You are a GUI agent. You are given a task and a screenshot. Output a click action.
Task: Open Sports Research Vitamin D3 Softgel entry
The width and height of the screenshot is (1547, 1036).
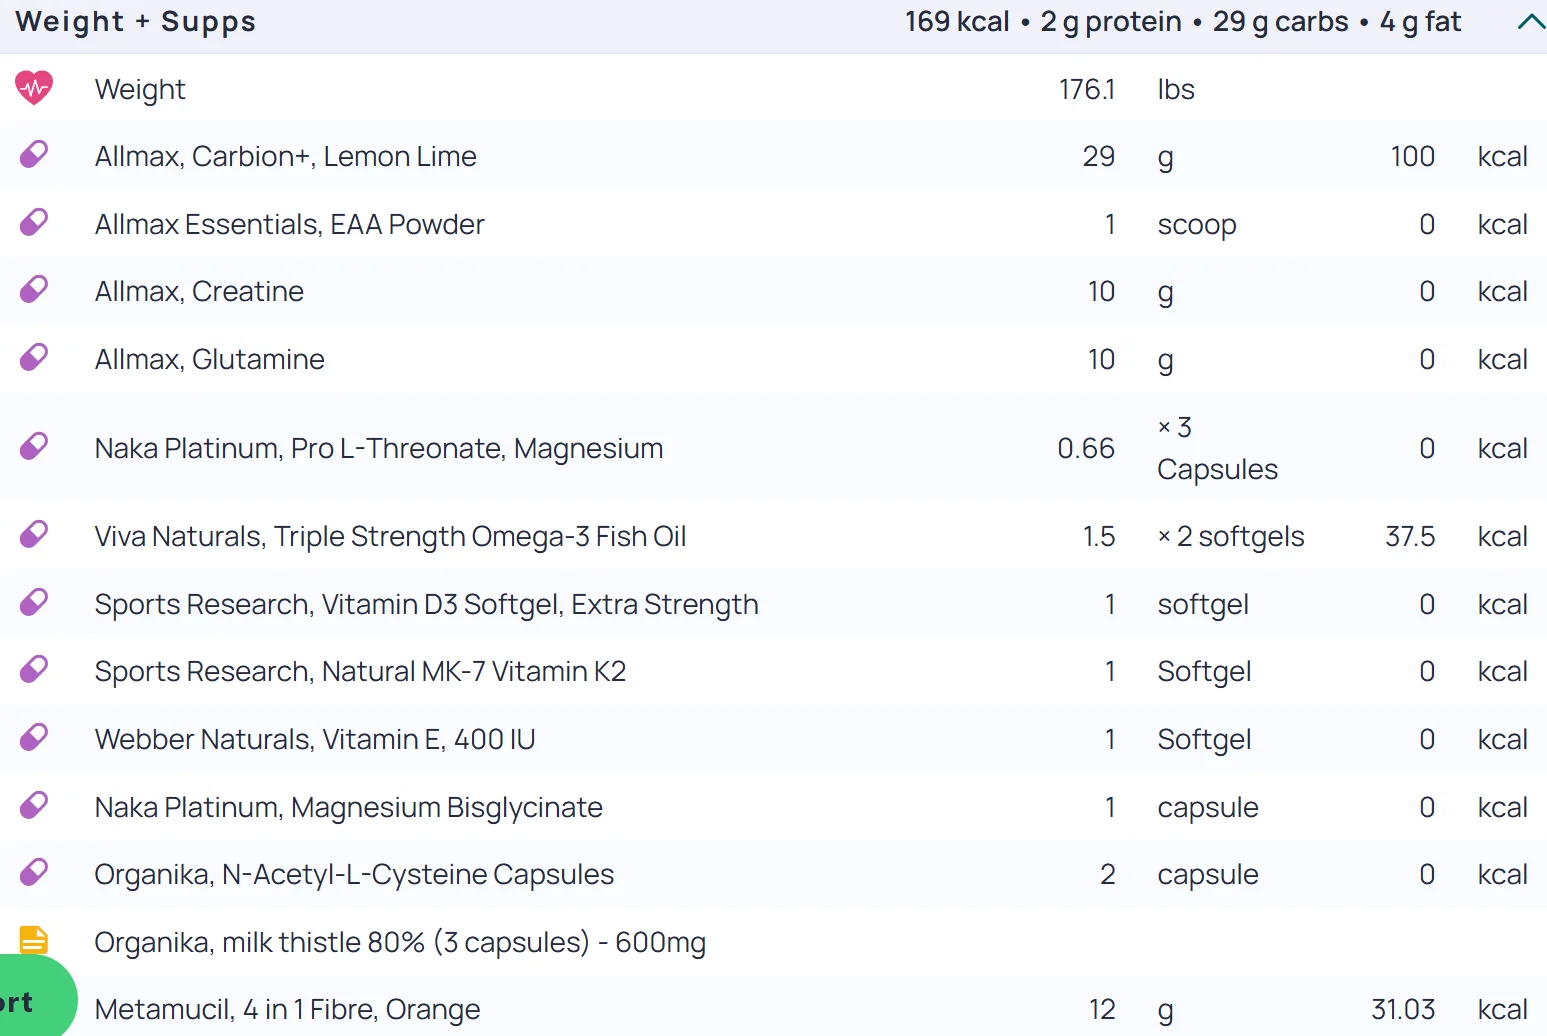427,605
